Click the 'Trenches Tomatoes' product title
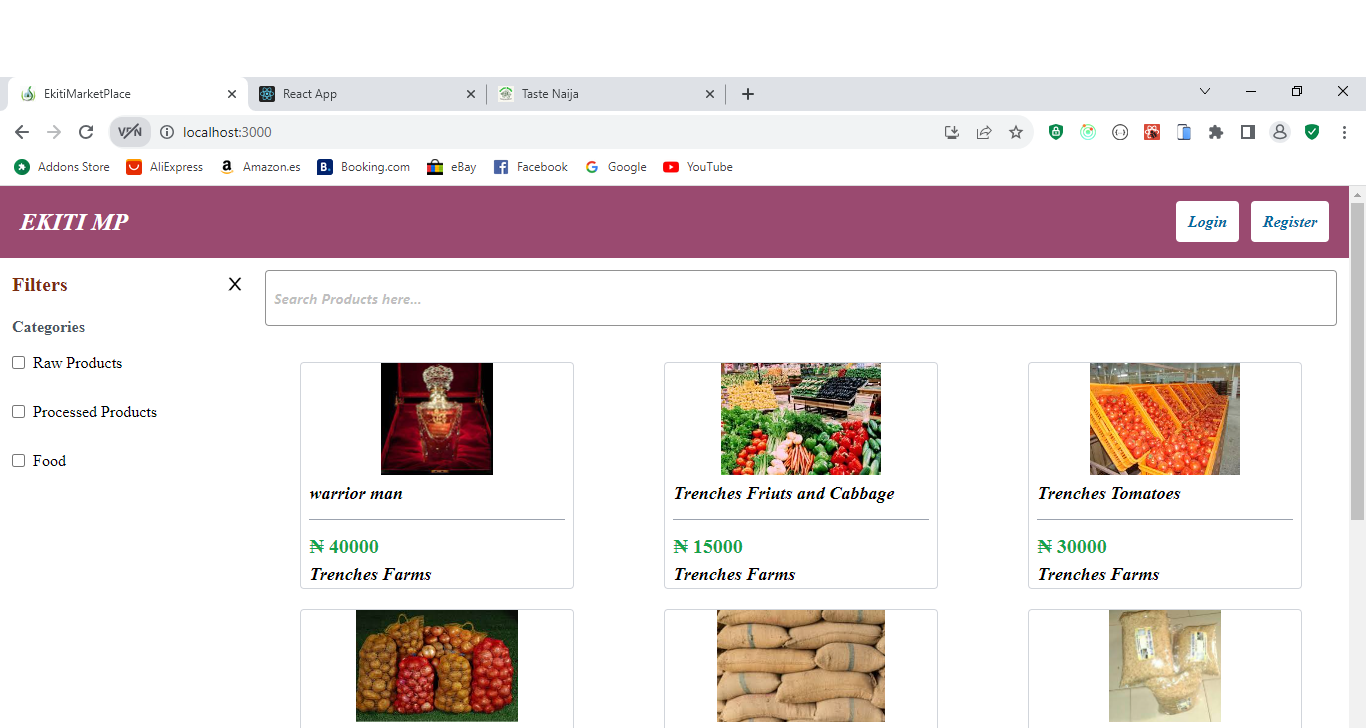This screenshot has height=728, width=1366. click(1109, 493)
